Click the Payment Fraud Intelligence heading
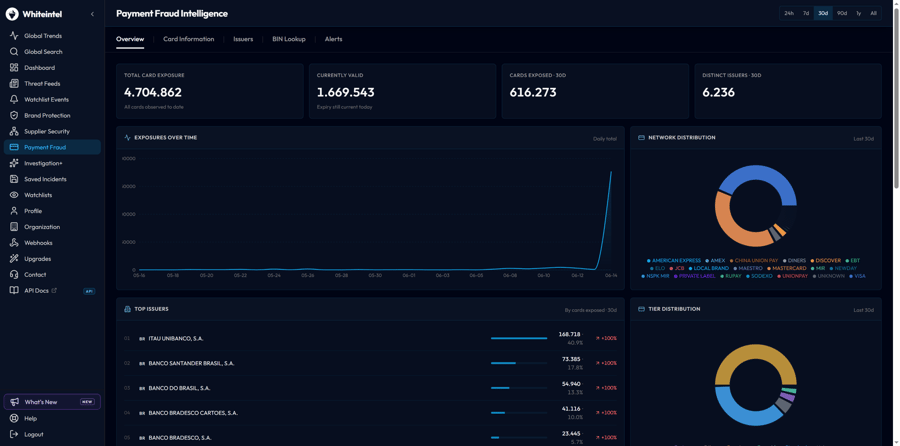 tap(172, 14)
